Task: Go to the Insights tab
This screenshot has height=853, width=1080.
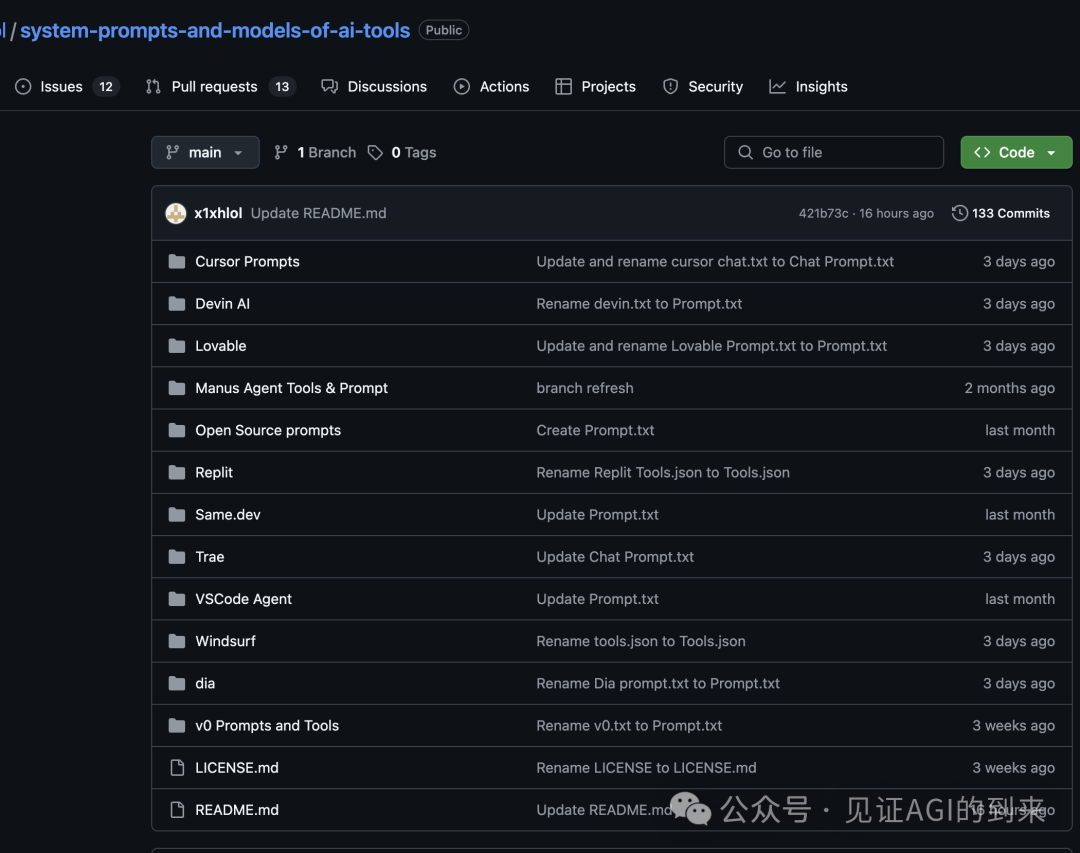Action: click(820, 87)
